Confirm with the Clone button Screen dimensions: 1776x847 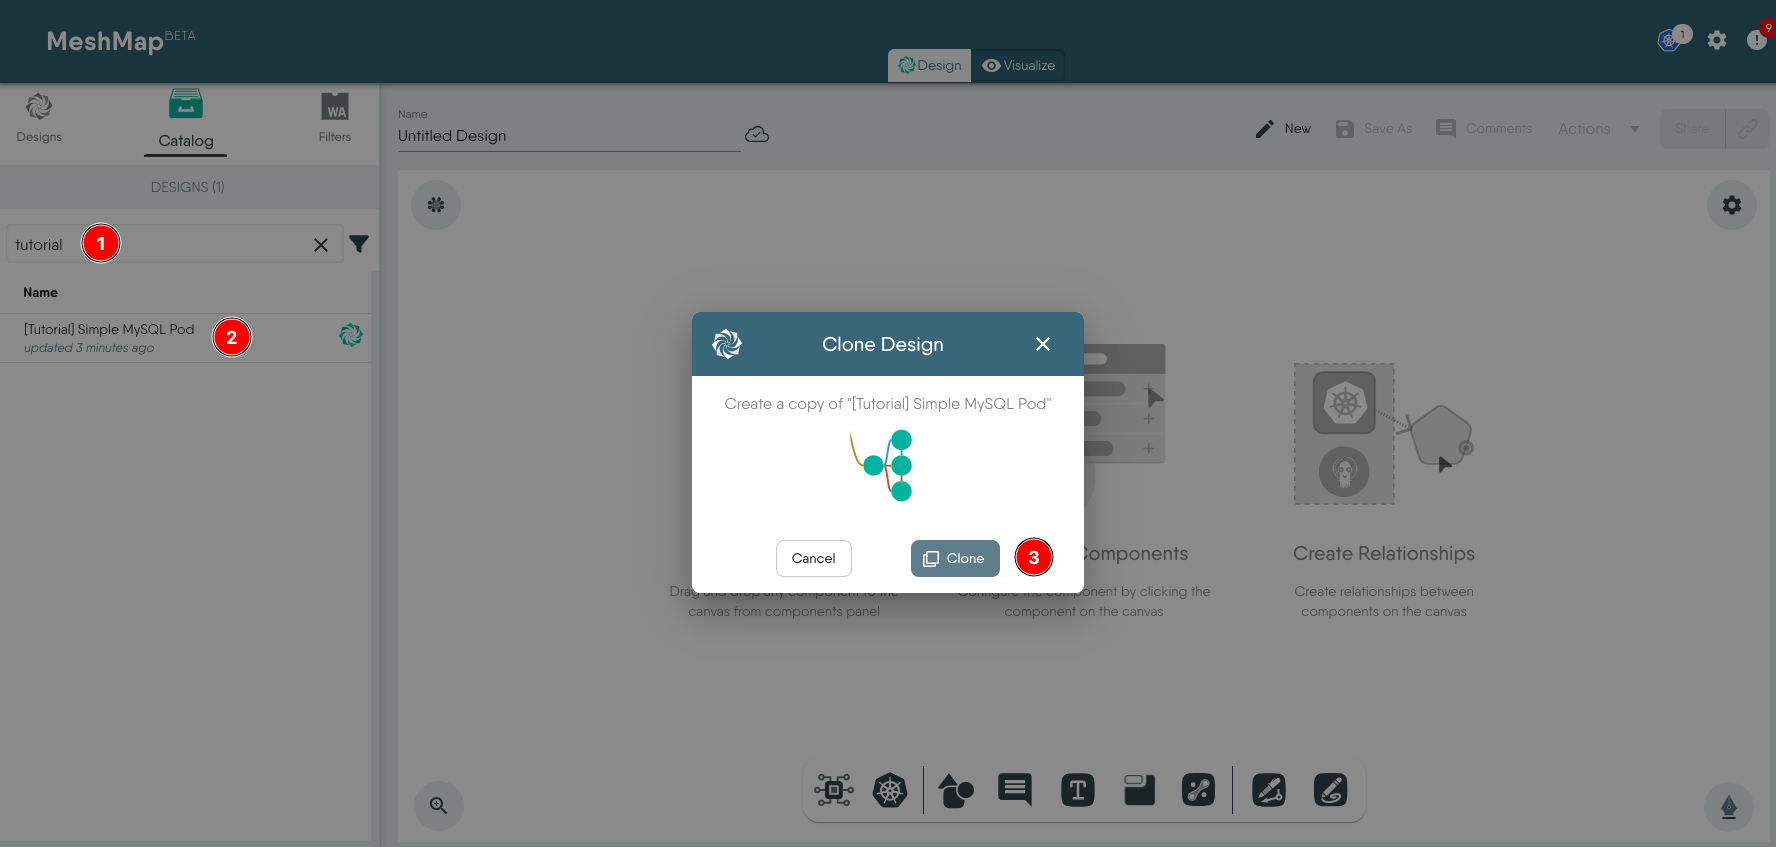pyautogui.click(x=955, y=558)
